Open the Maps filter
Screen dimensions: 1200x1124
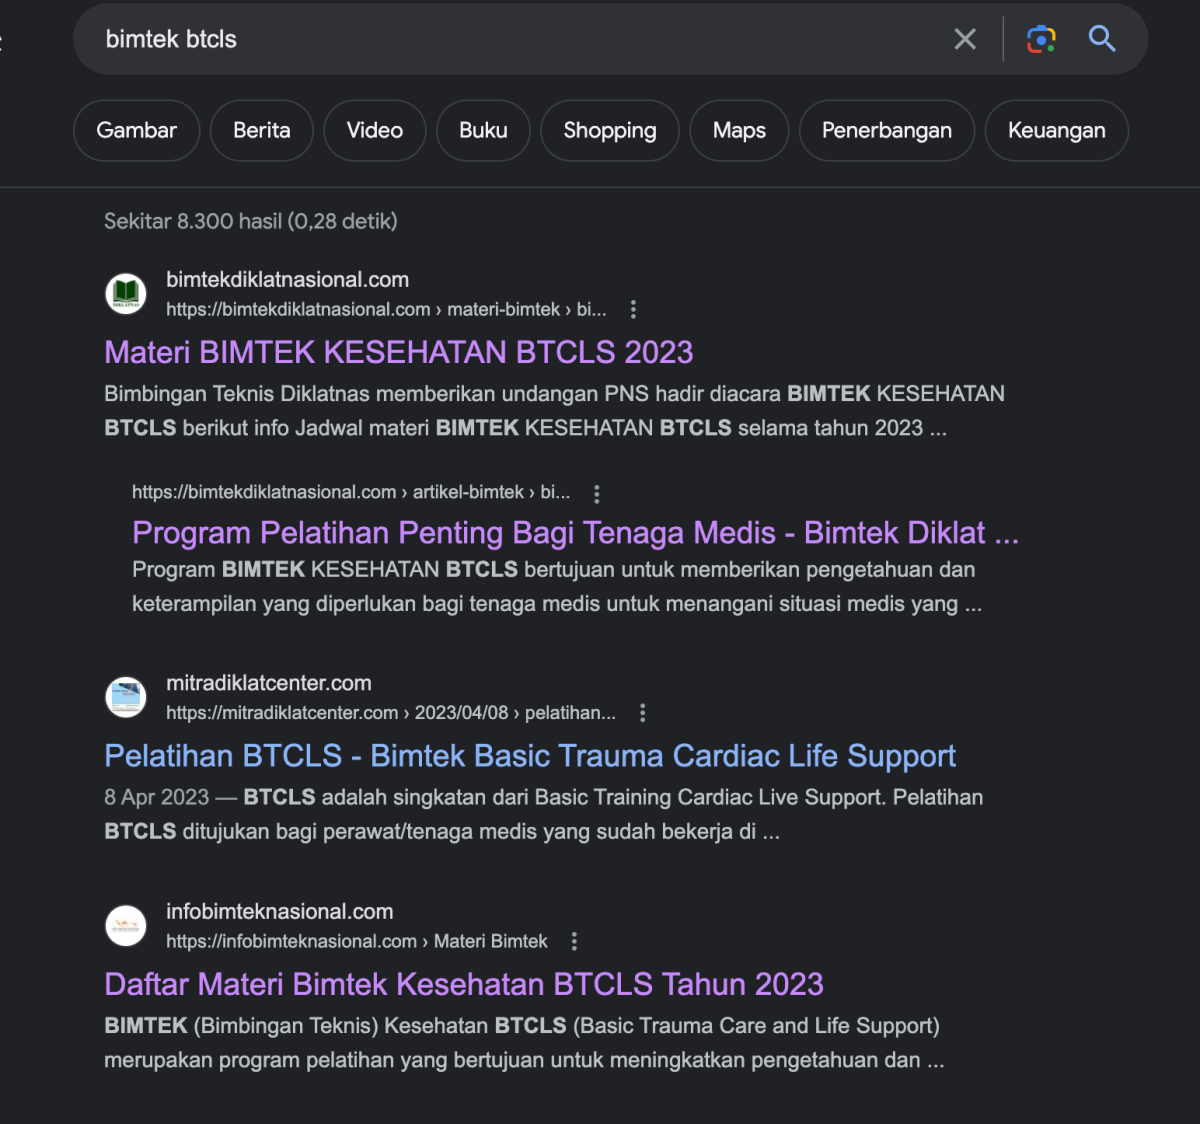[739, 130]
